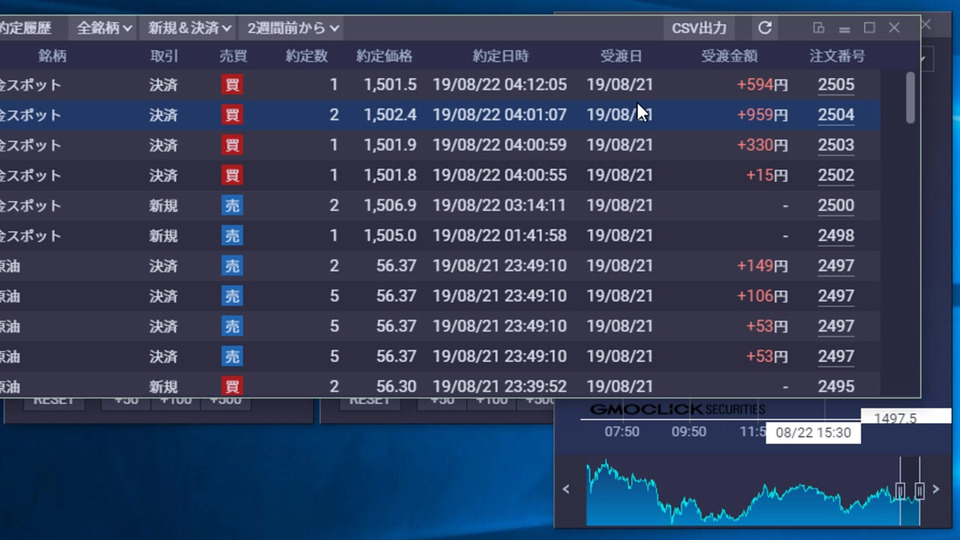
Task: Click the right range handle on chart navigator
Action: coord(920,490)
